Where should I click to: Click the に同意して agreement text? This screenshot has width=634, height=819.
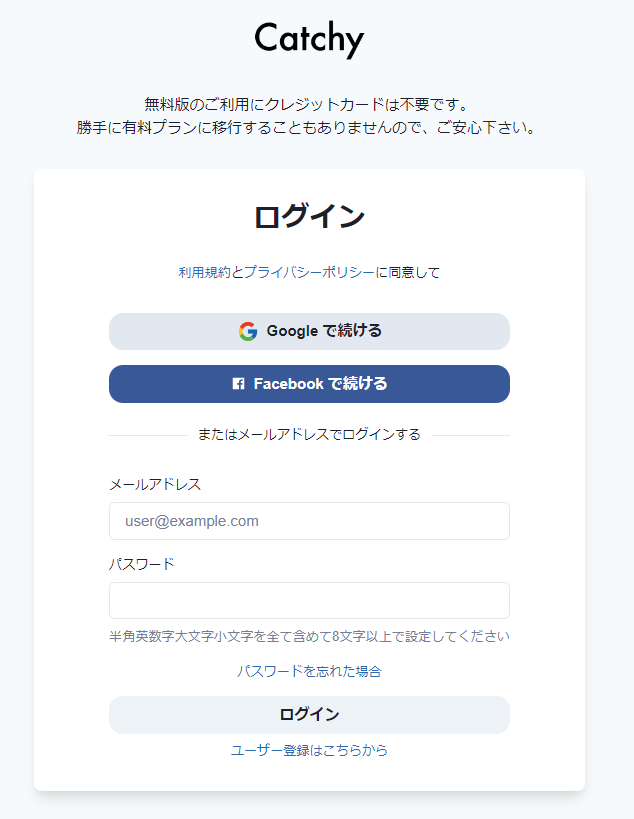tap(408, 272)
